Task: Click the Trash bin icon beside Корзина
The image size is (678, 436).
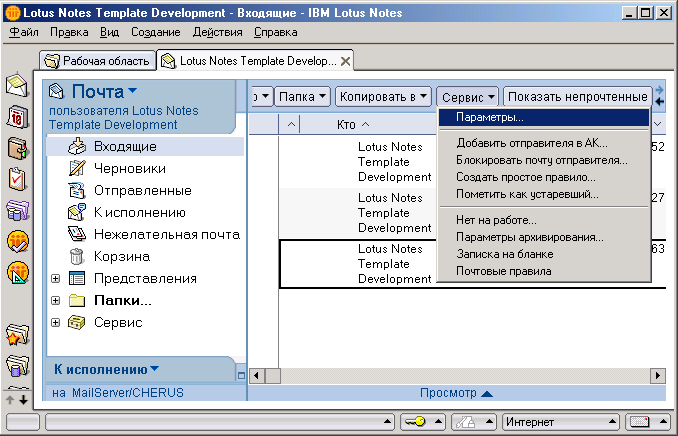Action: 77,256
